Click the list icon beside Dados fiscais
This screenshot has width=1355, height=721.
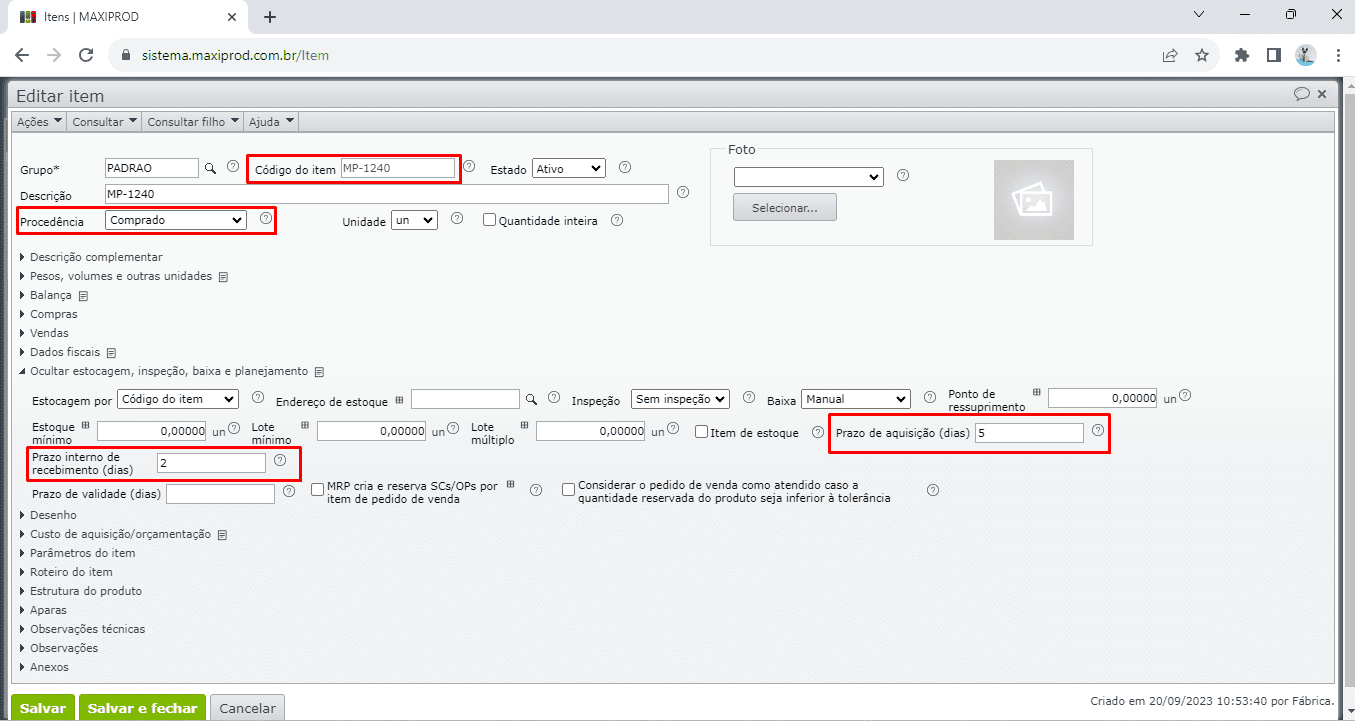tap(112, 353)
